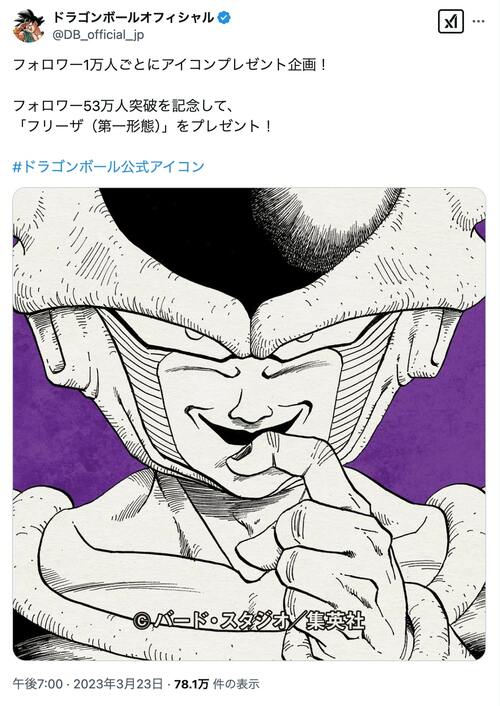
Task: Click the 「フリーザ（第一形態）」をプレゼント text
Action: pos(142,126)
